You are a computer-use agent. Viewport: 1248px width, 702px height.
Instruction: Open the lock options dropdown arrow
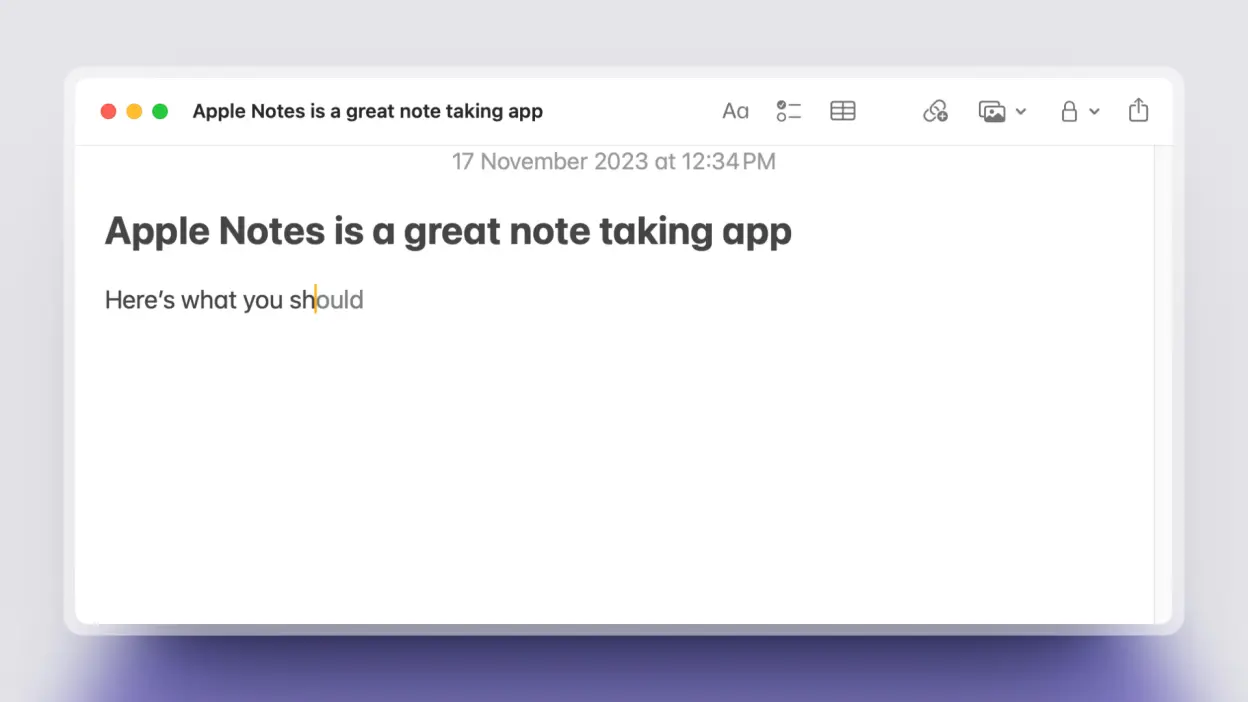[x=1094, y=111]
